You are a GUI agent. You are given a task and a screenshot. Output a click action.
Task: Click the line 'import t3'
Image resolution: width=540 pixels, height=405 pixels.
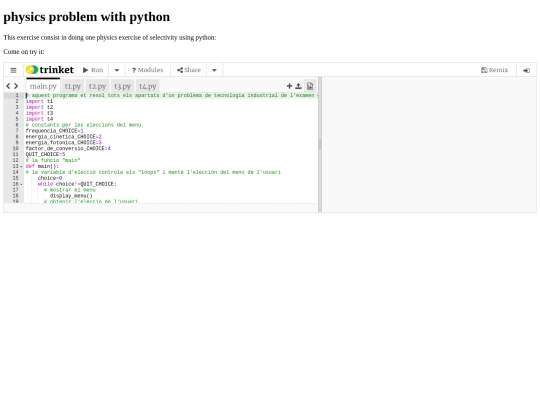point(39,113)
